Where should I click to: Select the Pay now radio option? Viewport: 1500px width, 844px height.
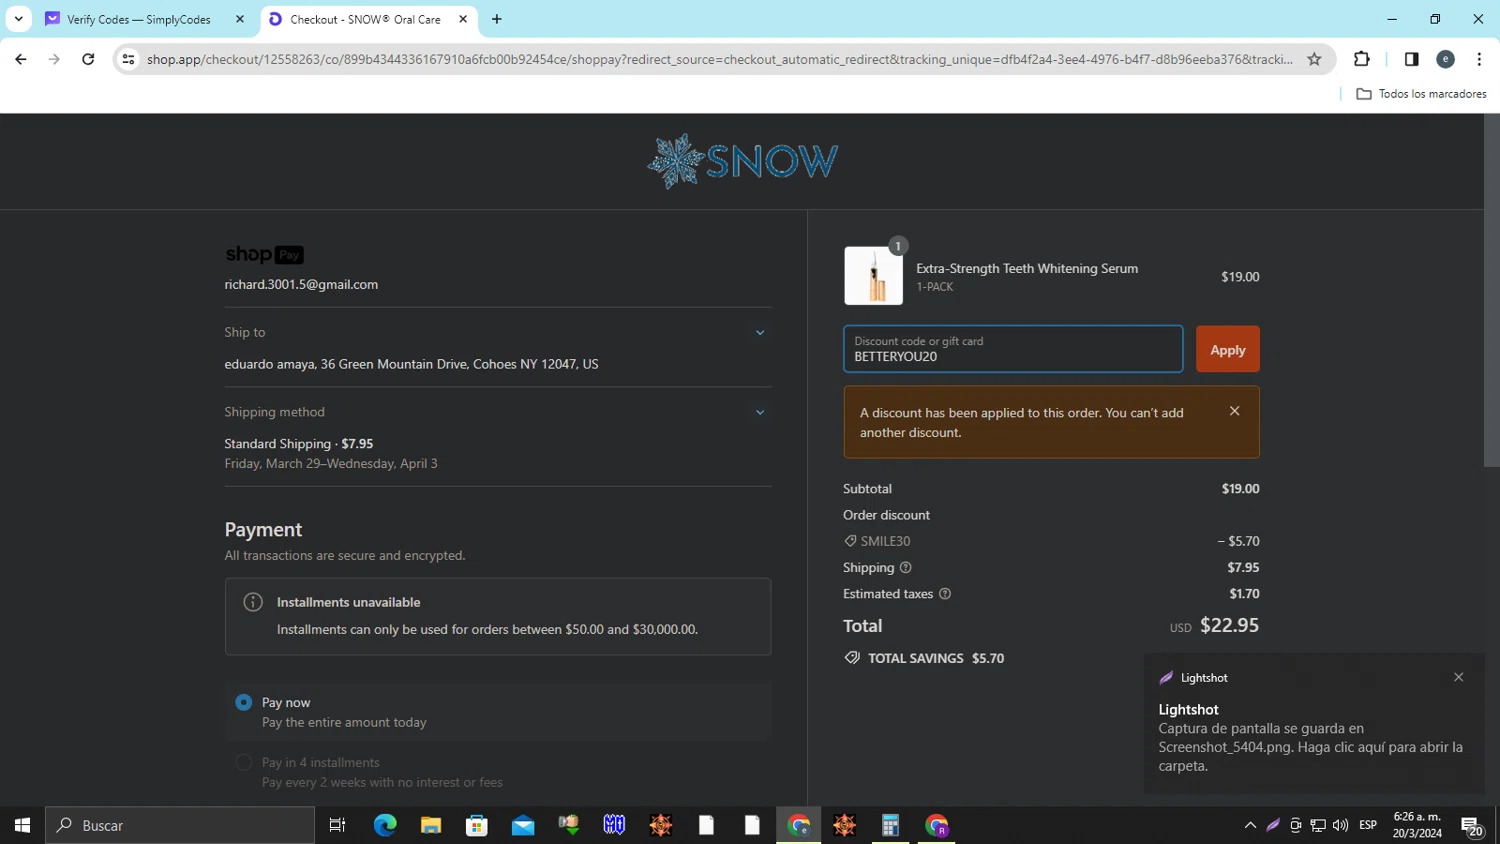pyautogui.click(x=244, y=702)
